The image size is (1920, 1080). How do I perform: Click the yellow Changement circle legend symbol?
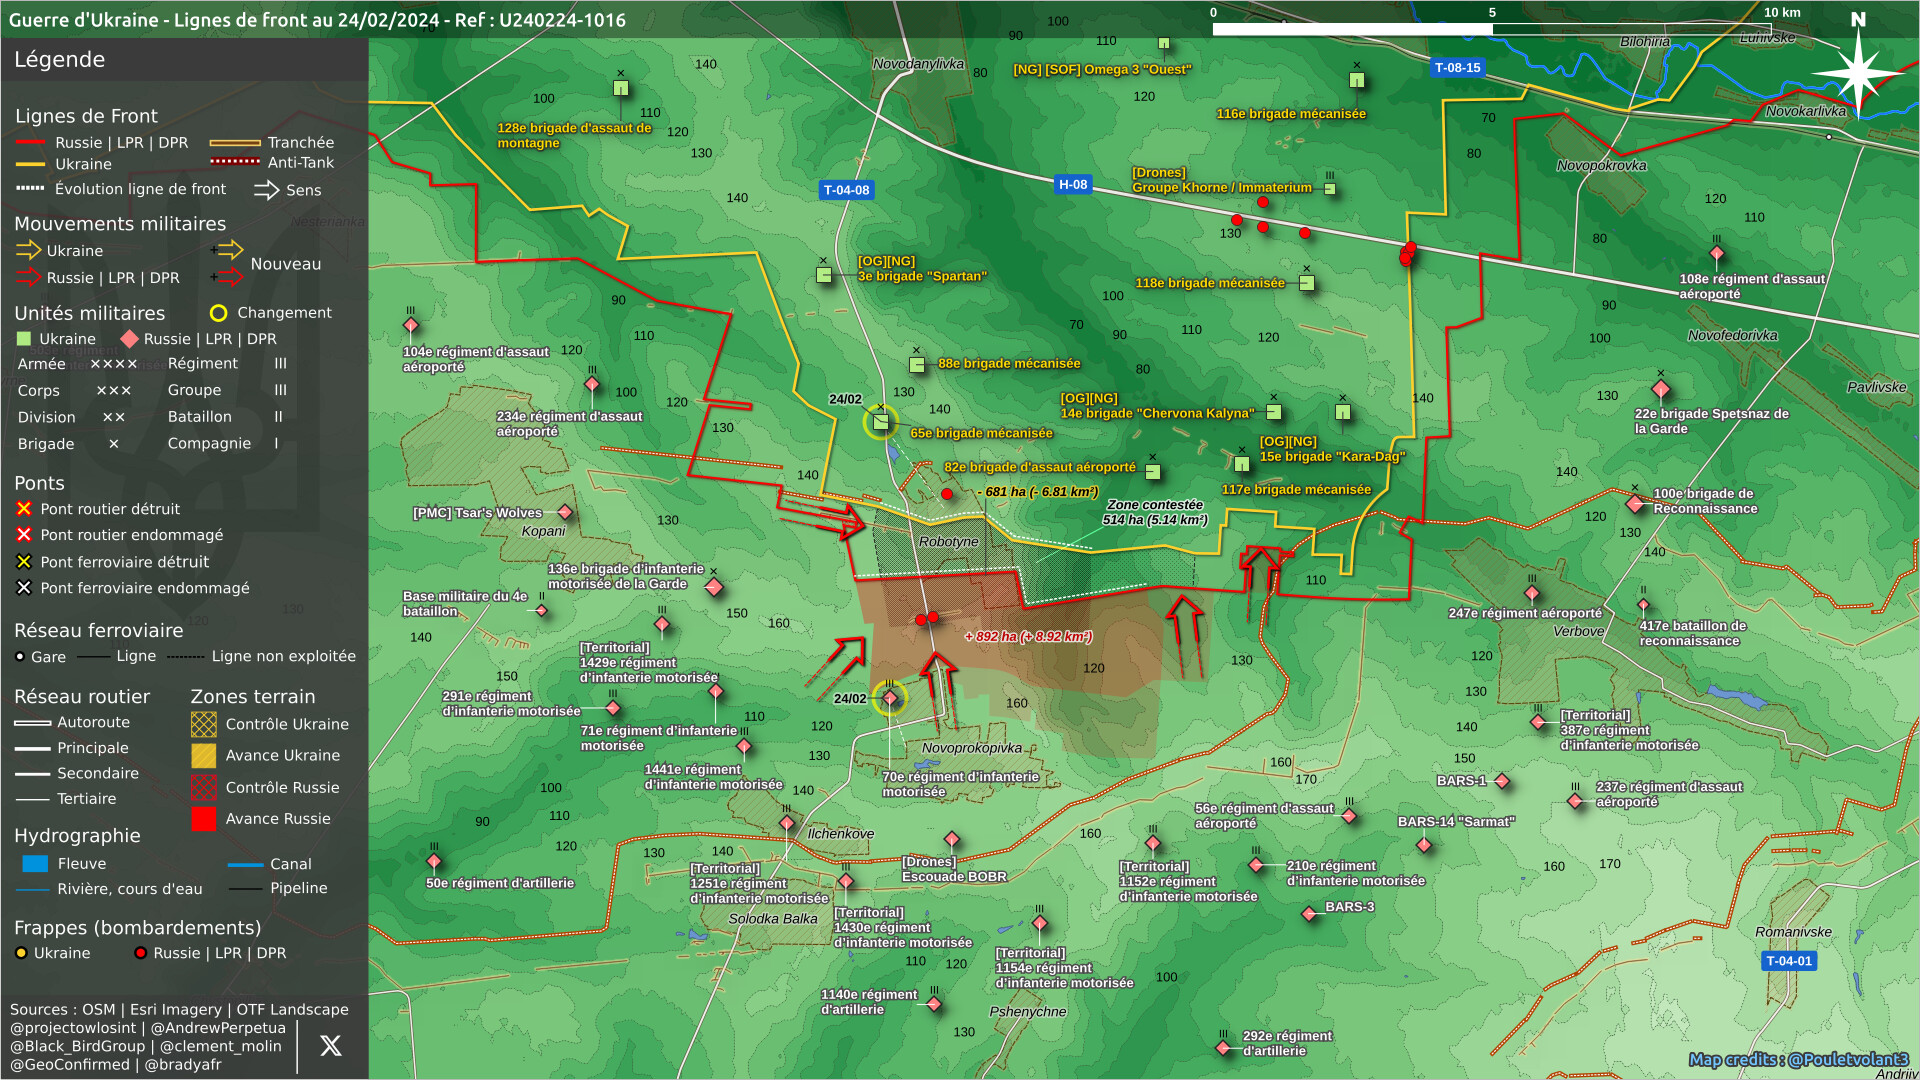coord(218,313)
